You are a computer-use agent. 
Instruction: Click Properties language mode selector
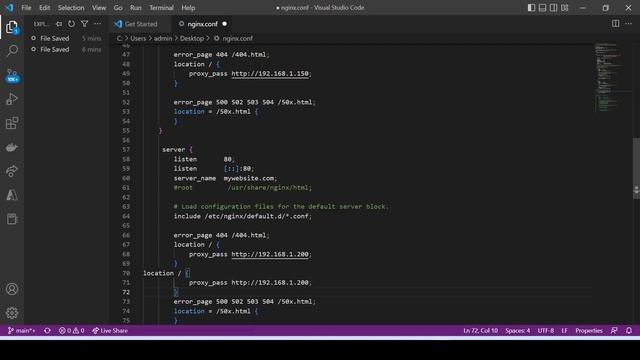(589, 331)
